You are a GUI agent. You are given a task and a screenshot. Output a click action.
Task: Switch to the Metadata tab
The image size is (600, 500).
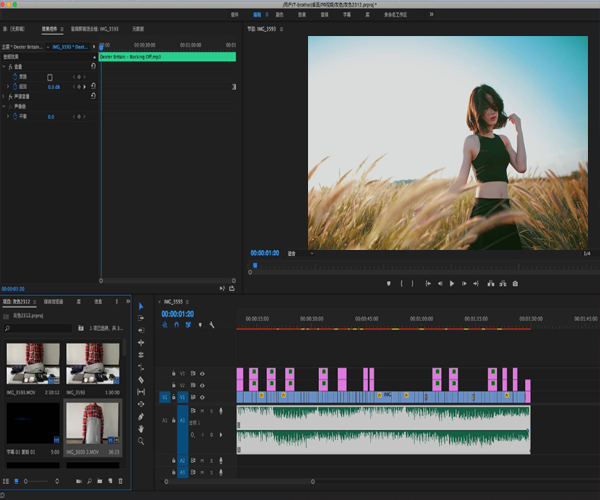tap(138, 29)
